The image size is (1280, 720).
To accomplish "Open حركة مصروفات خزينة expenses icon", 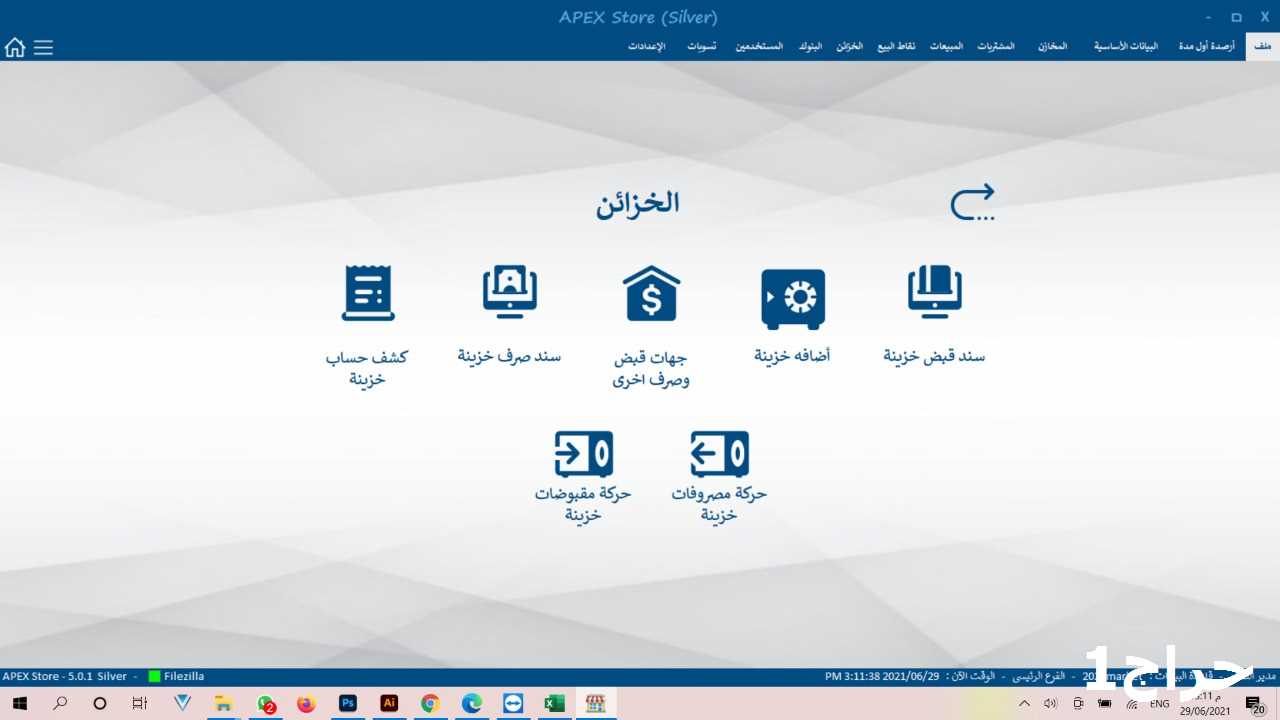I will point(719,455).
